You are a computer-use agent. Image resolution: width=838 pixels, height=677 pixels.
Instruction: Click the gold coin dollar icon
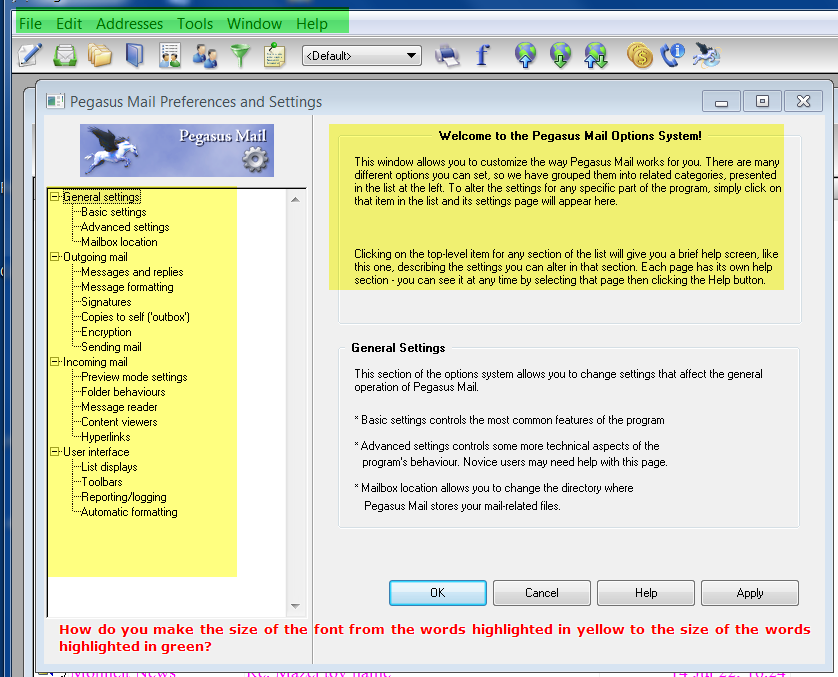coord(639,56)
